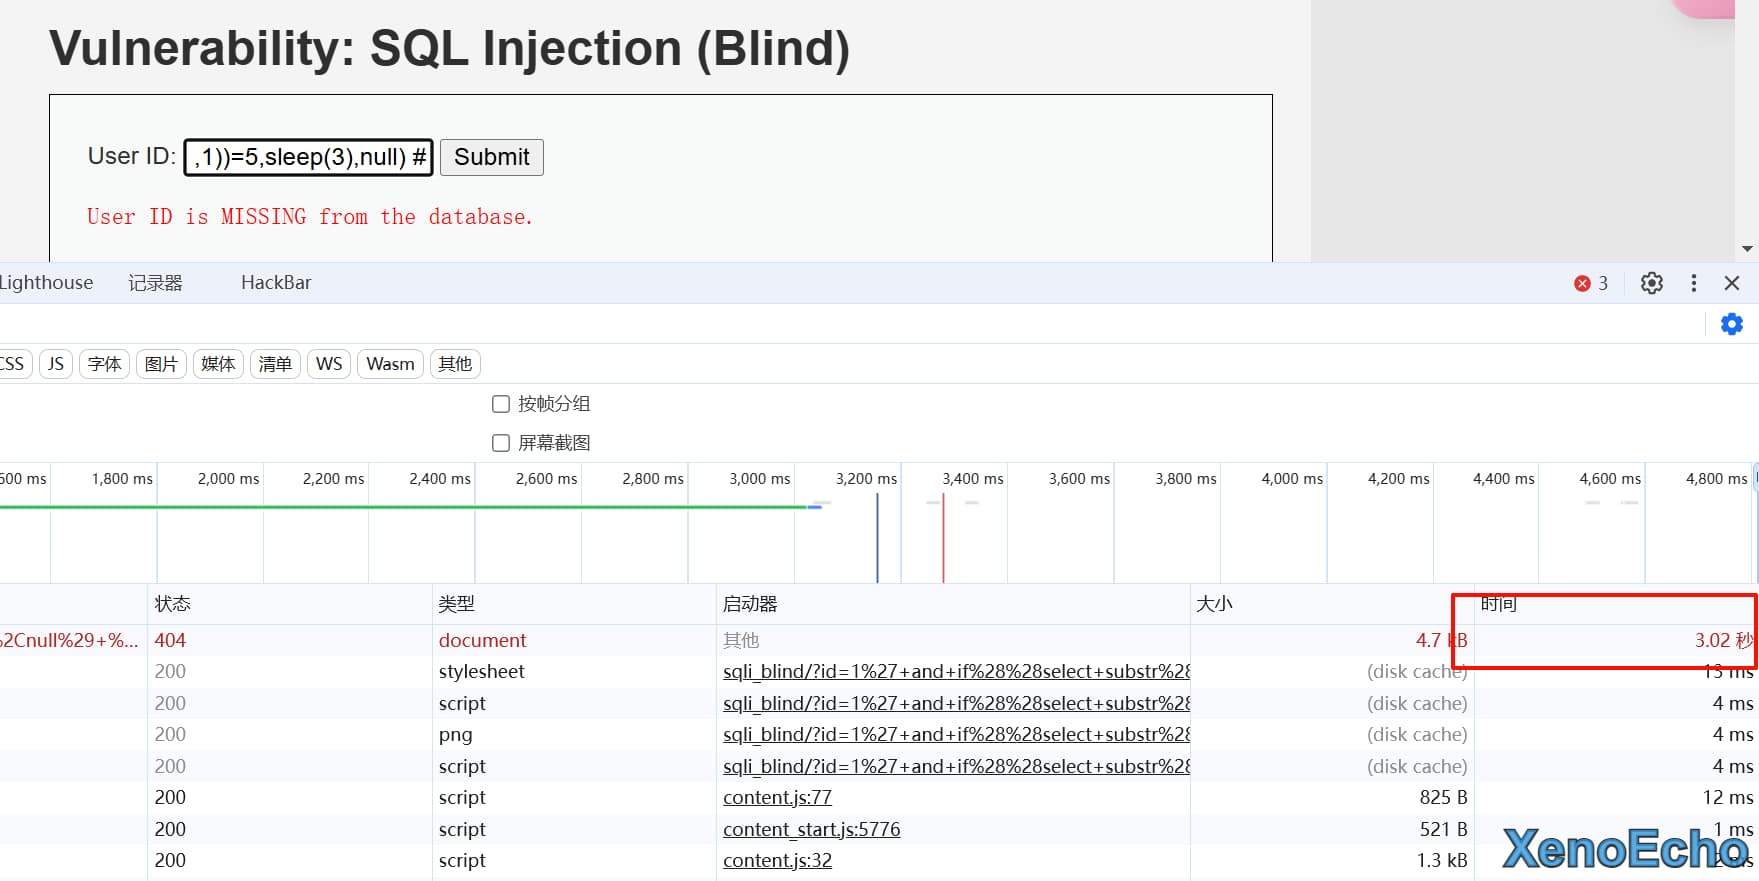Filter requests by JS type
This screenshot has height=881, width=1759.
[56, 364]
